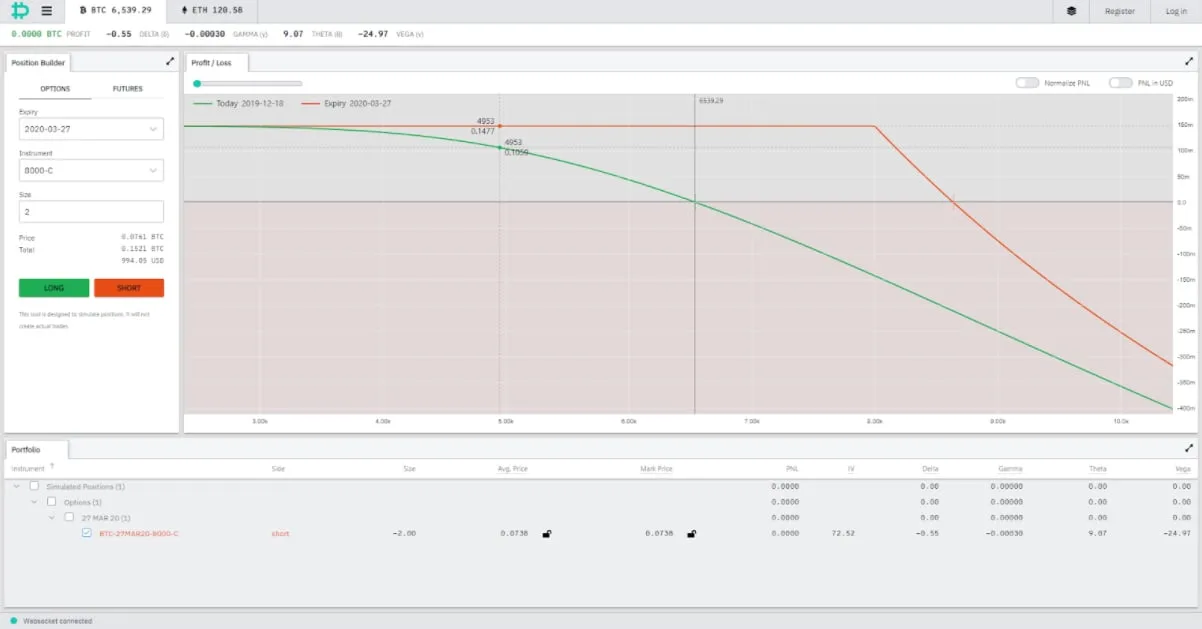Click the Delta column header
Screen dimensions: 1202x629
(x=930, y=468)
